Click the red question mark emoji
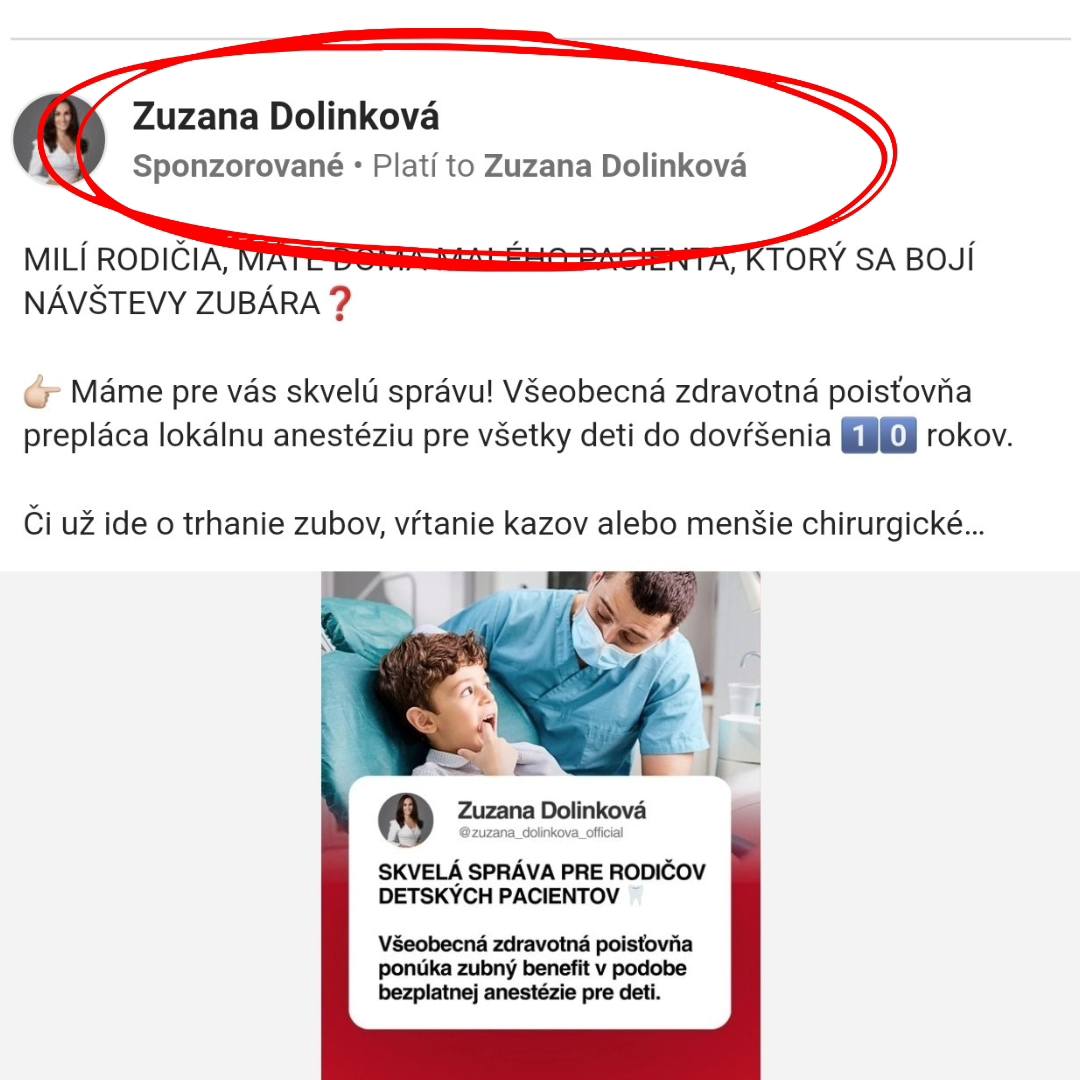 pos(340,304)
